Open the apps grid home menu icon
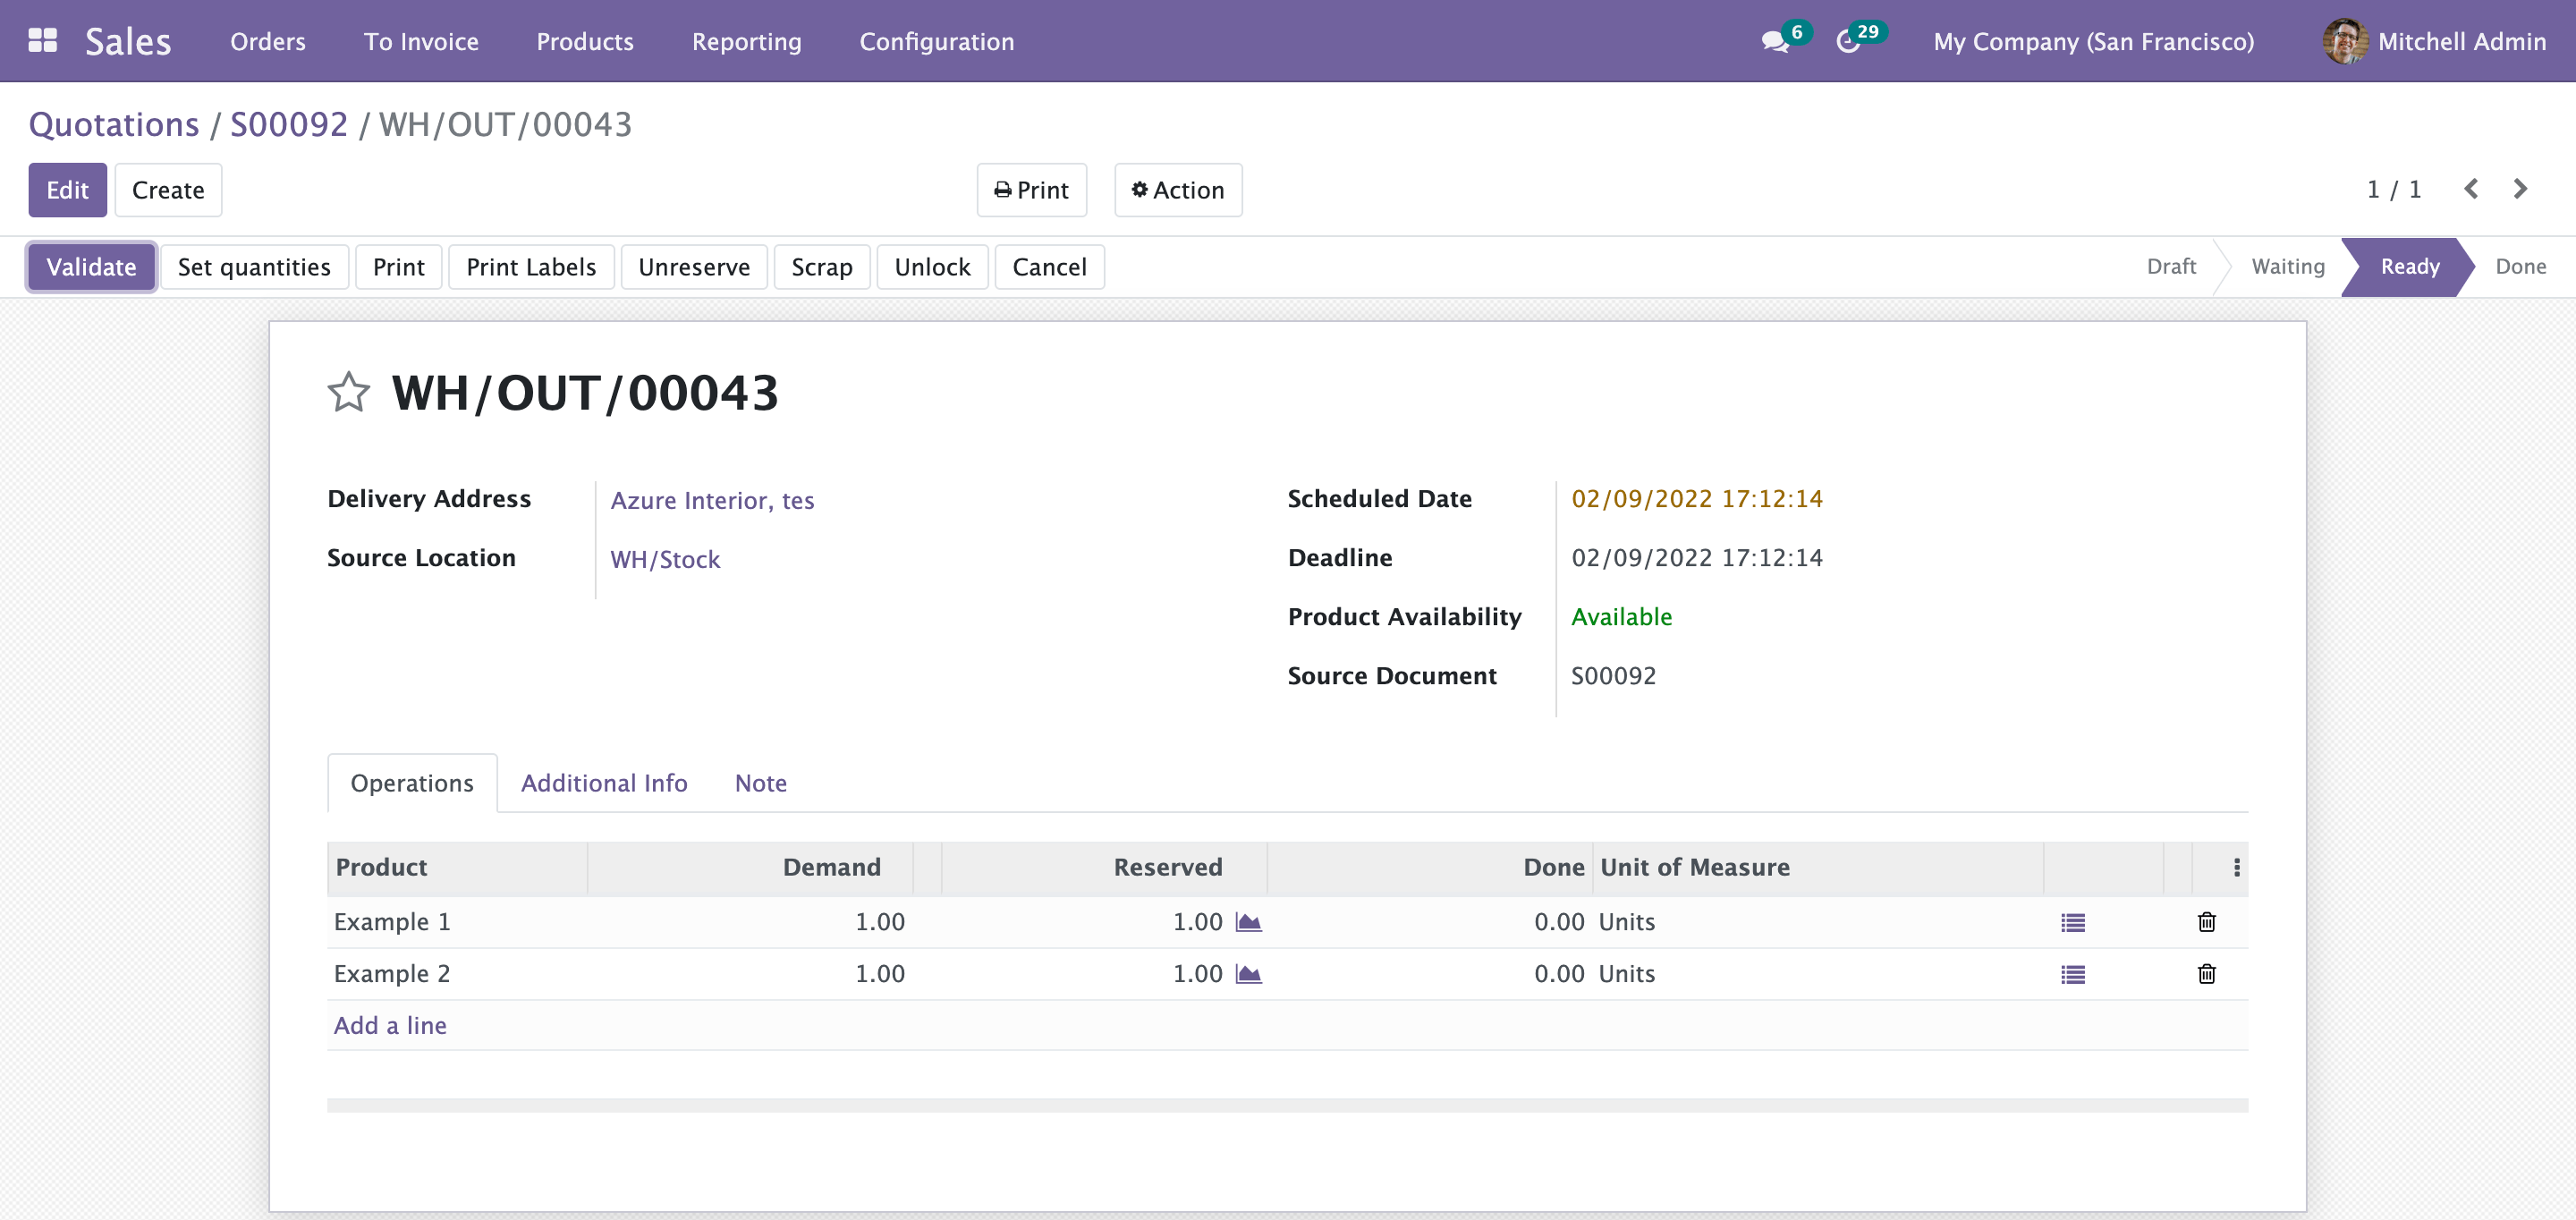This screenshot has height=1220, width=2576. coord(42,41)
